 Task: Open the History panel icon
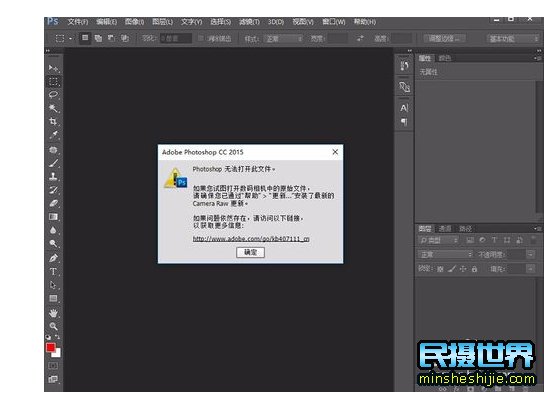pyautogui.click(x=404, y=66)
